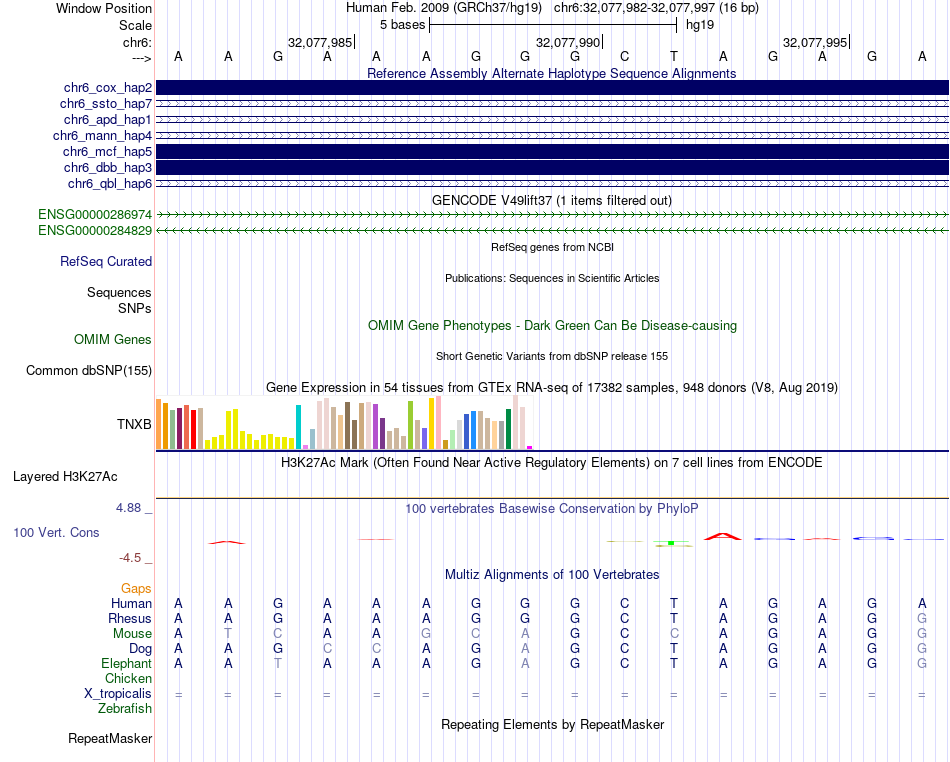This screenshot has width=950, height=762.
Task: Click the ENSG00000284829 green gene arrow line
Action: click(x=552, y=231)
